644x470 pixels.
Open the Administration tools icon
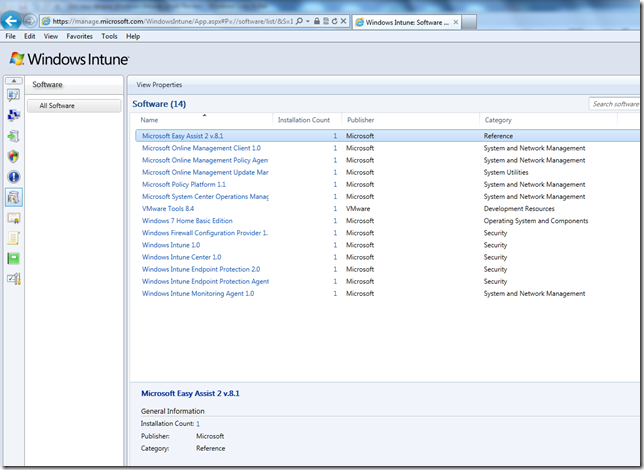coord(14,279)
